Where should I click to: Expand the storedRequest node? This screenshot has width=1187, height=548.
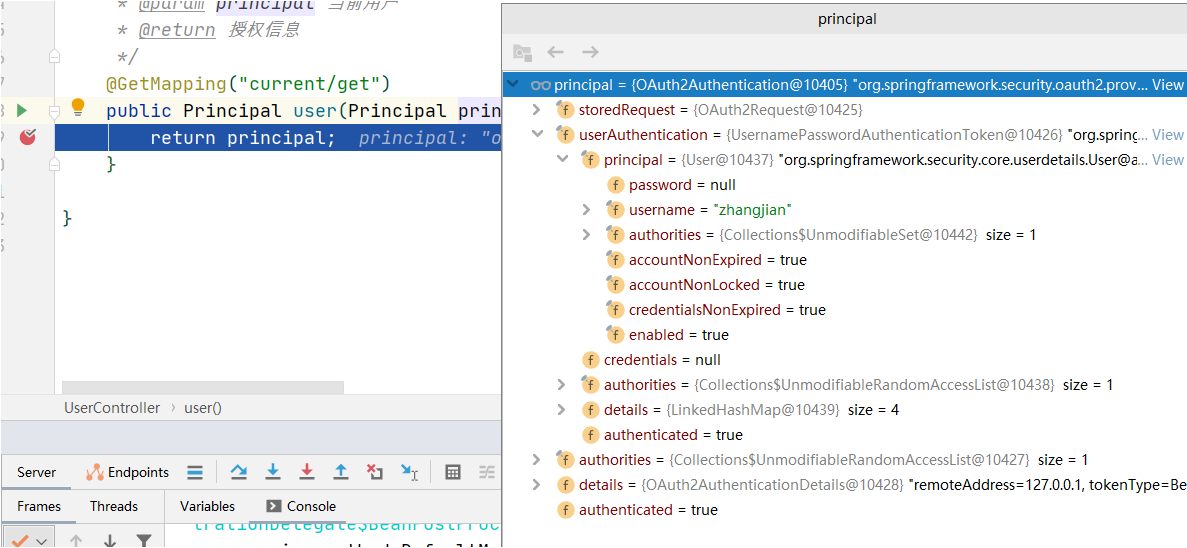tap(537, 110)
